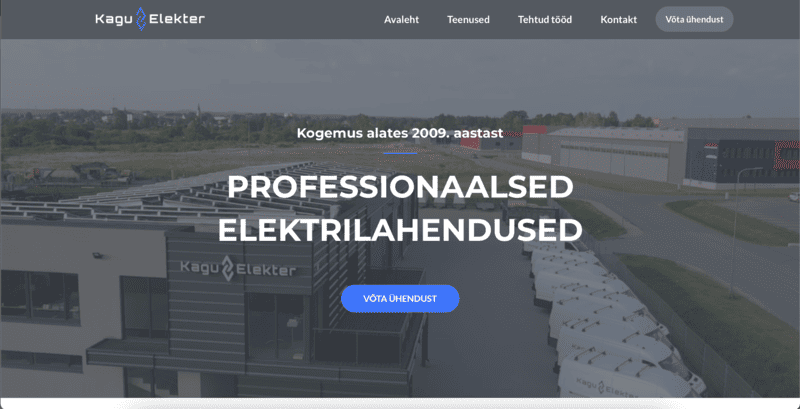Click the blue VÕTA ÜHENDUST hero button
Screen dimensions: 800x409
click(400, 298)
